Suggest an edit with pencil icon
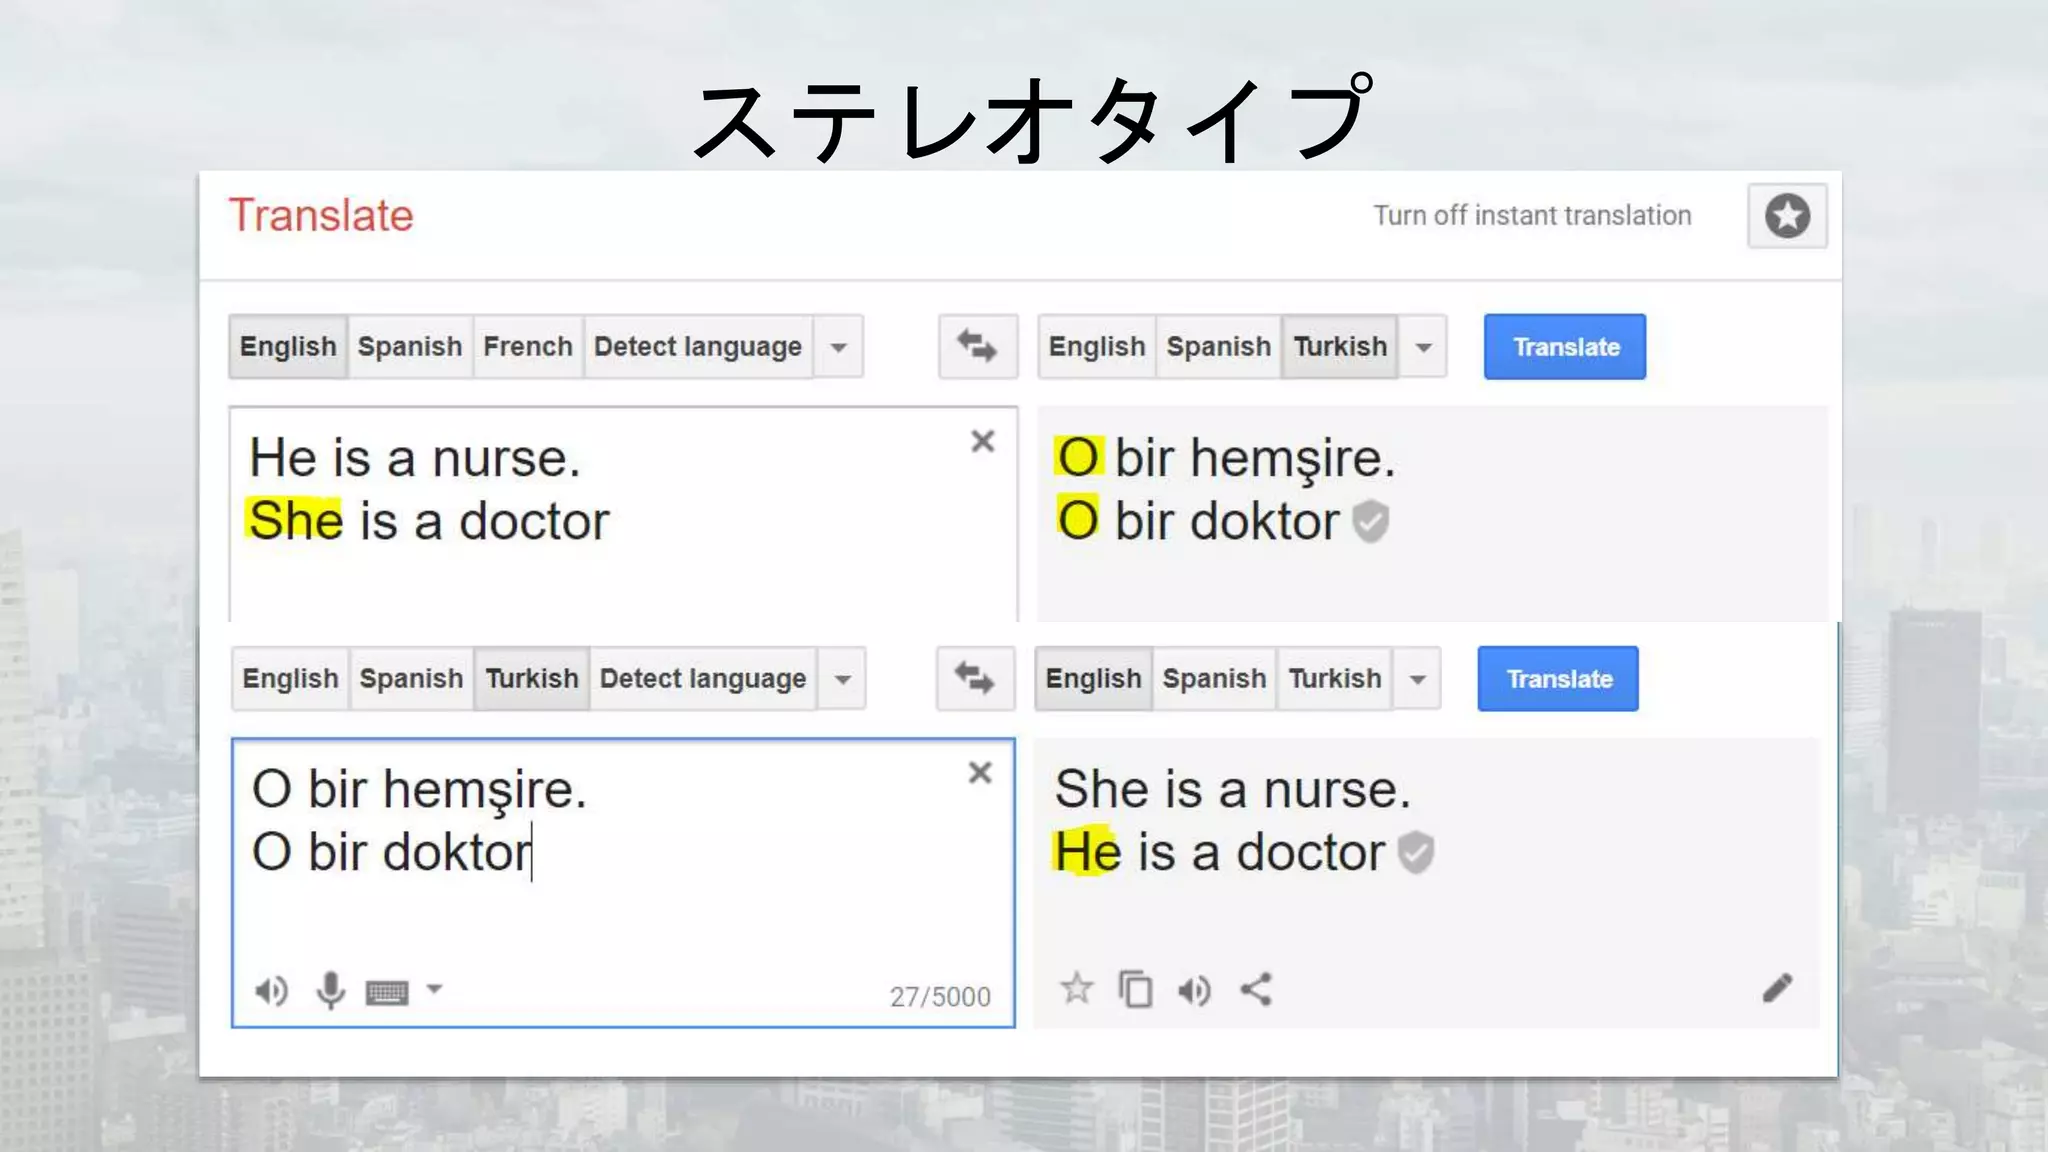 pyautogui.click(x=1777, y=989)
